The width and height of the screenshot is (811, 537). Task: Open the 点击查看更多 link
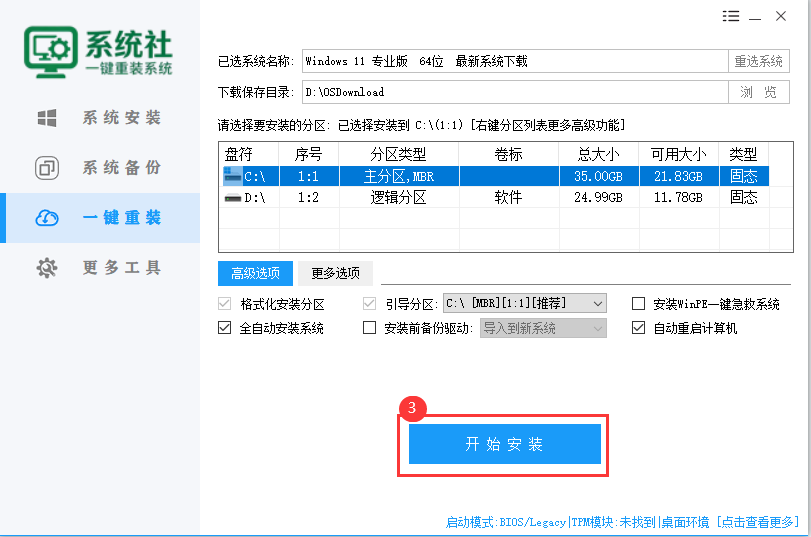[x=758, y=522]
